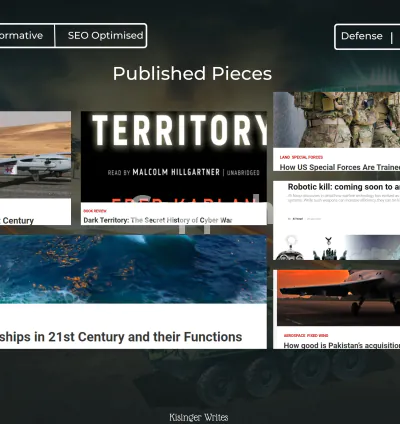Select the Defense category label
This screenshot has height=424, width=400.
tap(362, 36)
